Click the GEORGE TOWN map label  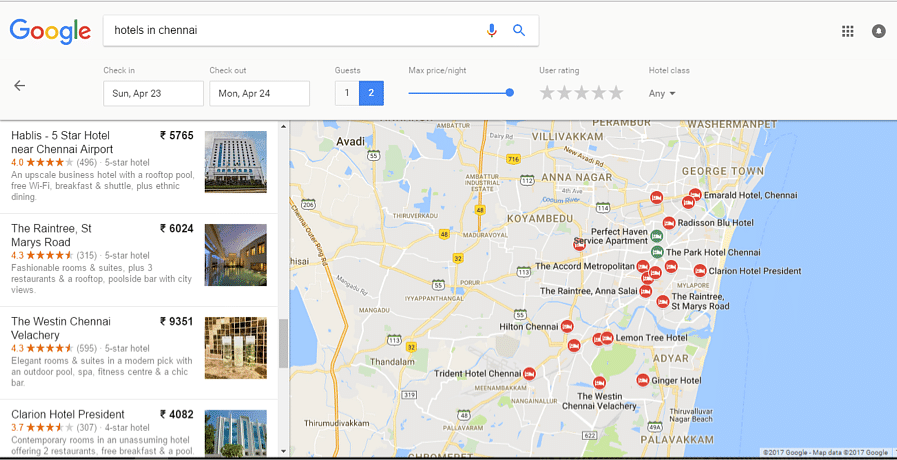[723, 171]
